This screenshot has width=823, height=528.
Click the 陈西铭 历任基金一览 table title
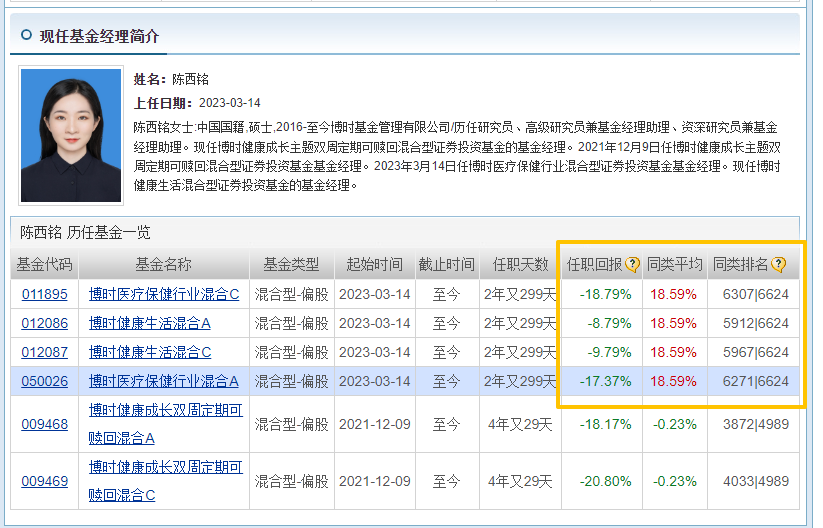[x=86, y=233]
